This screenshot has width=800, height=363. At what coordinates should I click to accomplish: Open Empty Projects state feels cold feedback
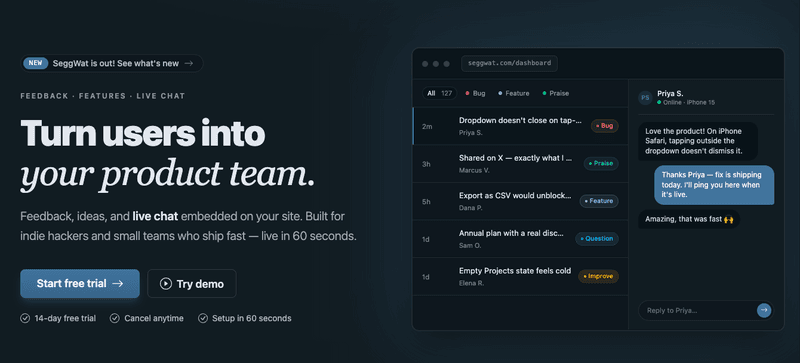520,277
